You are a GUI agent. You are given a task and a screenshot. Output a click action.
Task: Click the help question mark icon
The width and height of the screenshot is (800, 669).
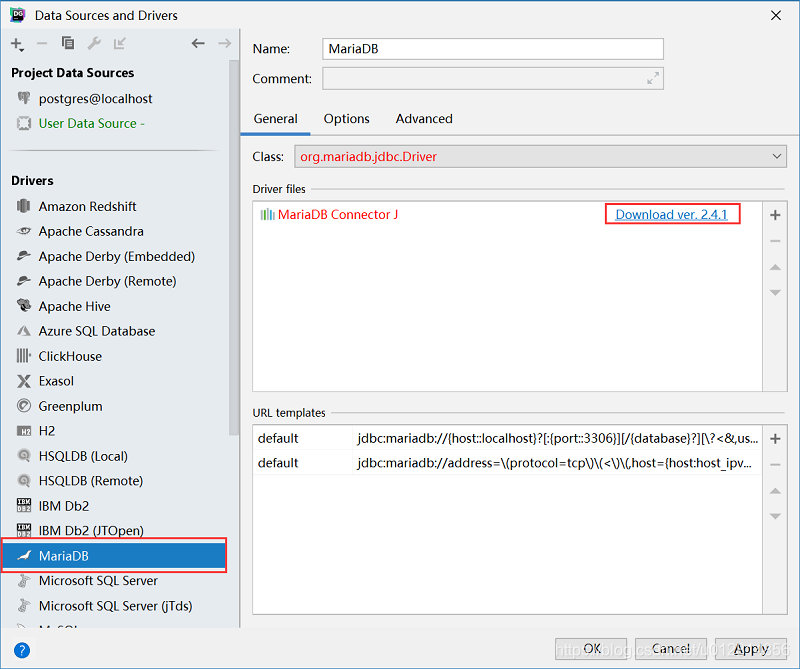click(x=22, y=650)
